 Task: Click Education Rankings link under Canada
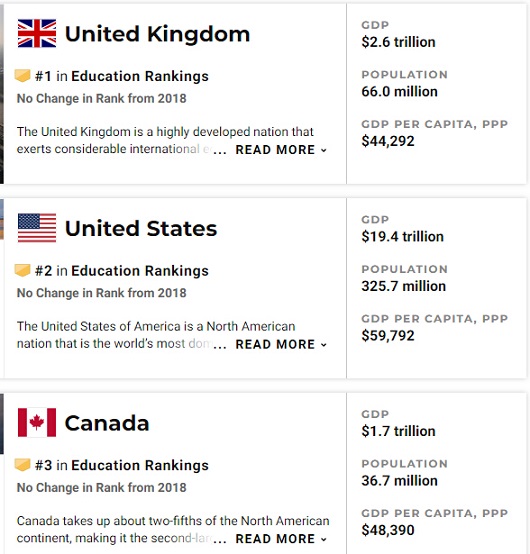(x=140, y=465)
